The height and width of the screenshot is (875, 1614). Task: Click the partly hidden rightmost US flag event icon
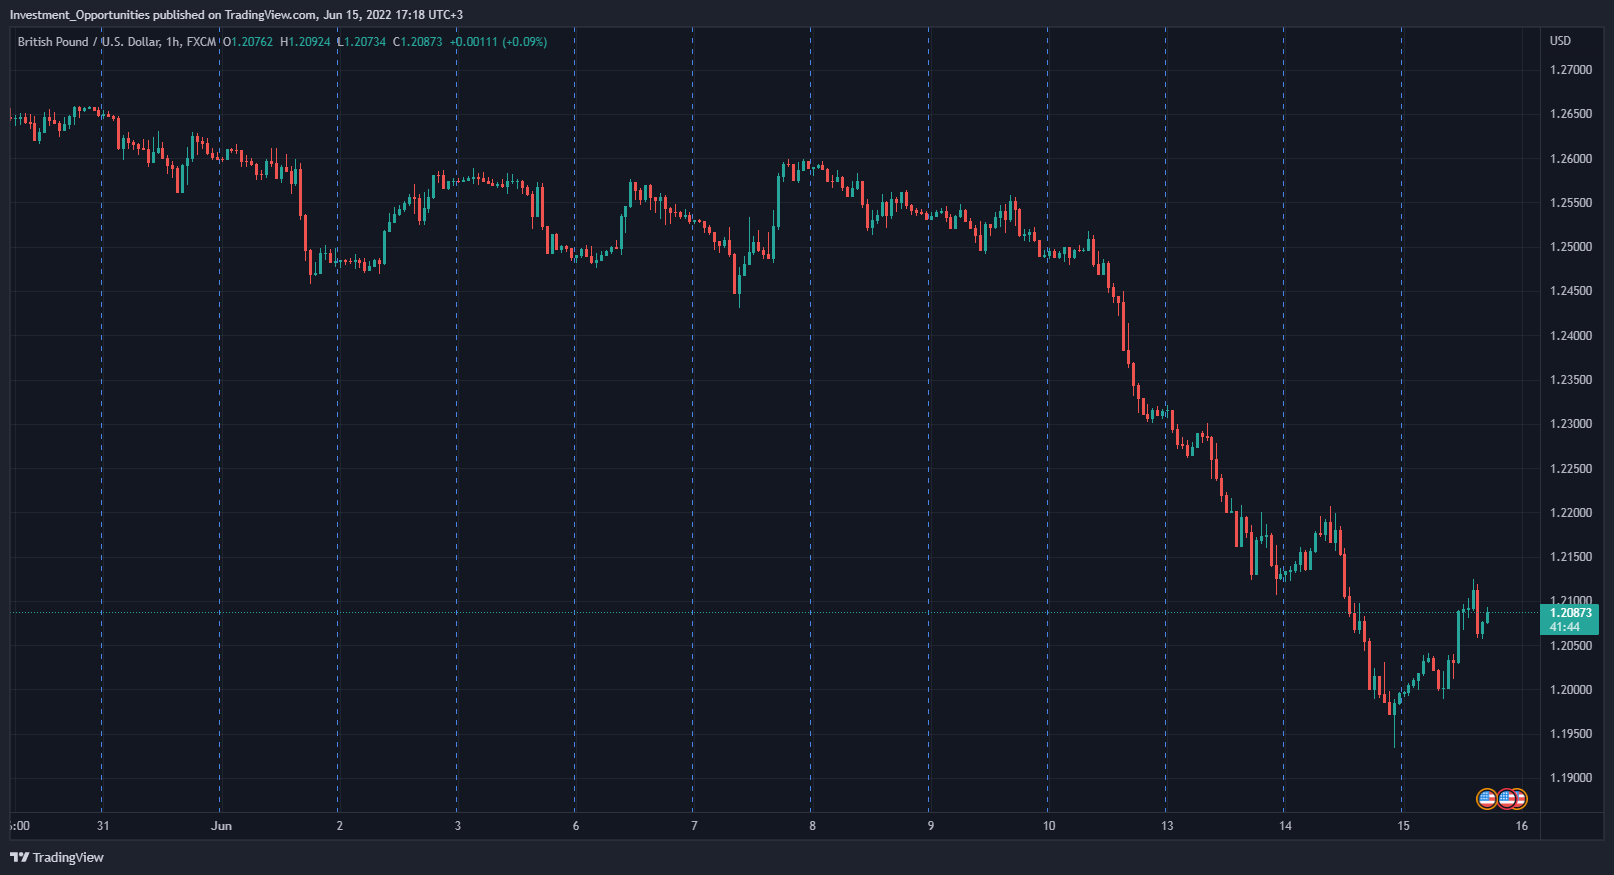1521,799
